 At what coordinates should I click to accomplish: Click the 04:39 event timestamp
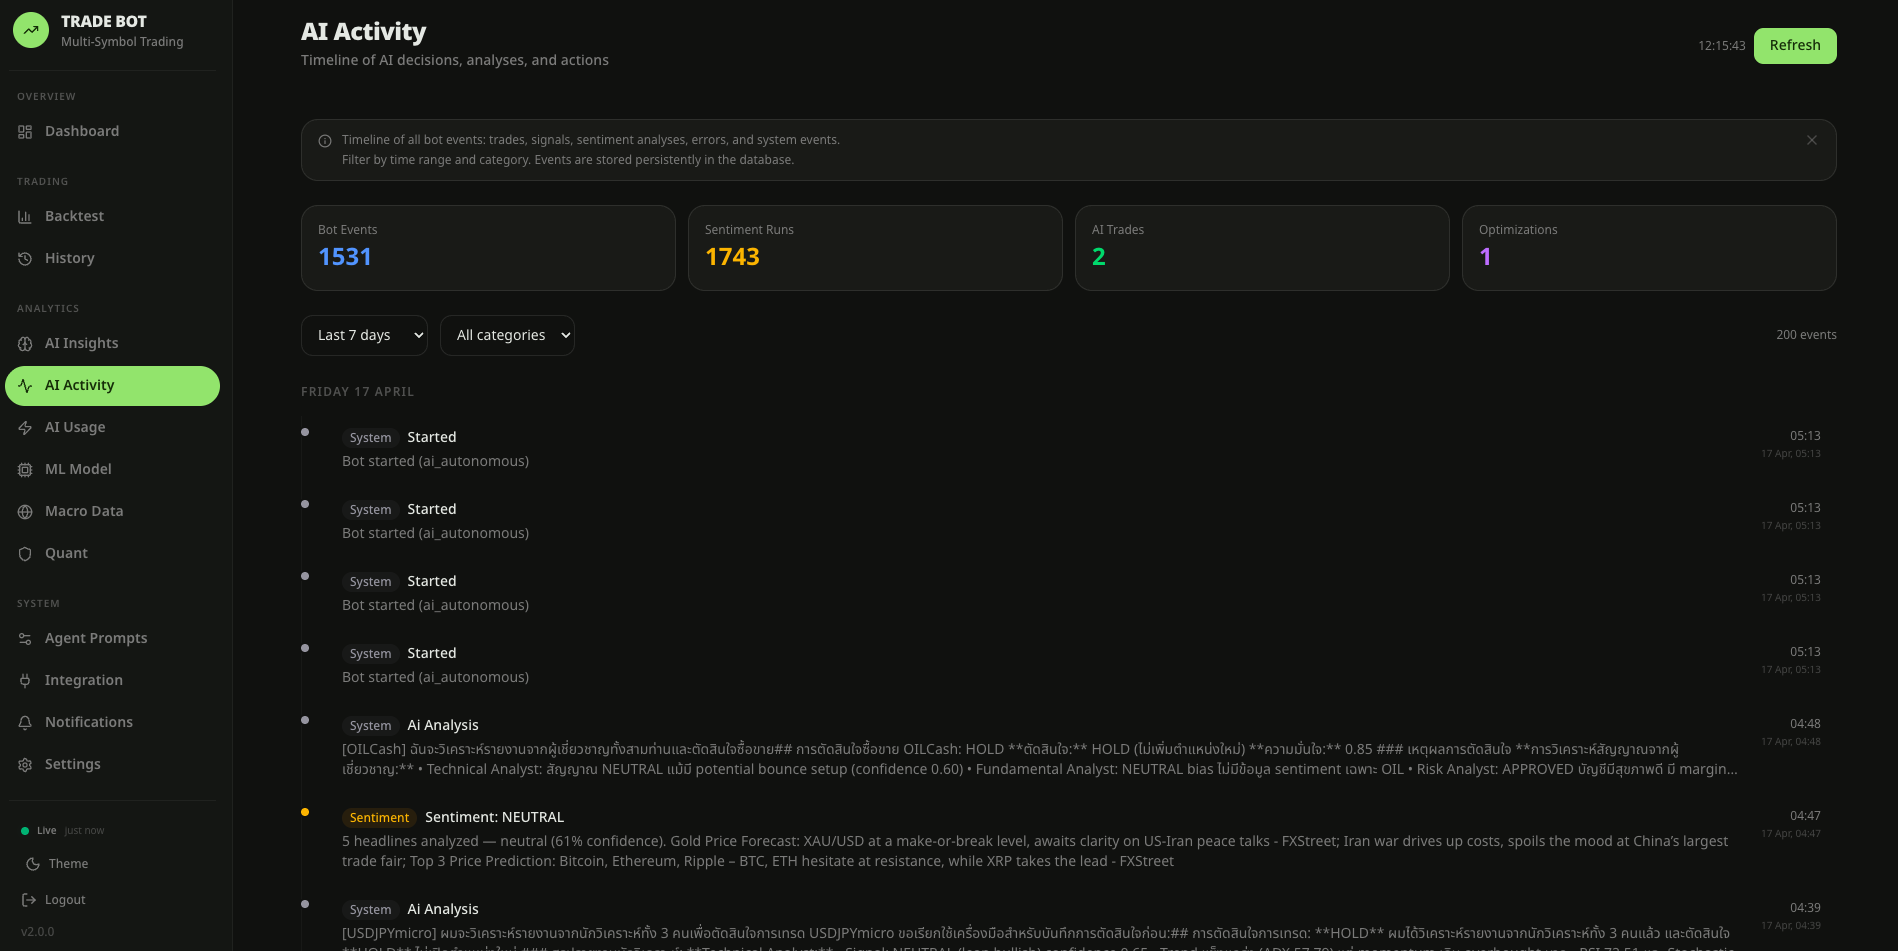pos(1805,908)
